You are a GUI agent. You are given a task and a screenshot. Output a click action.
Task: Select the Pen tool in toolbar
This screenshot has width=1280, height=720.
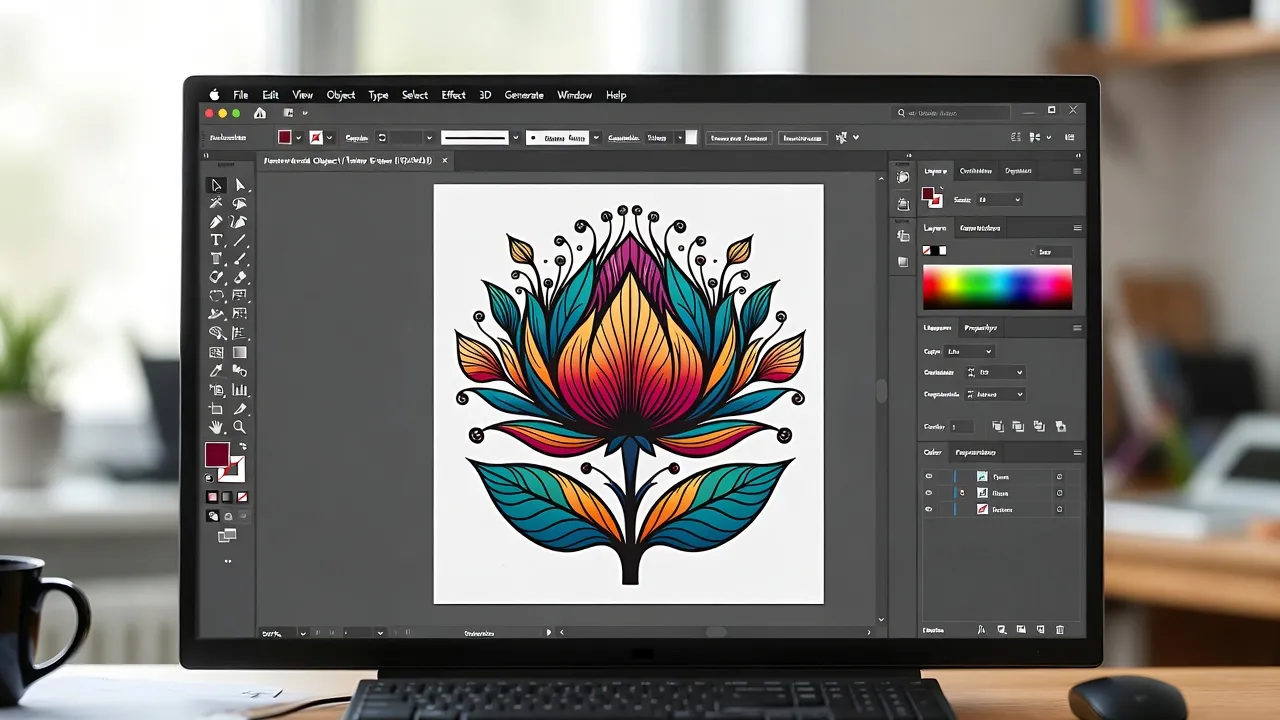216,222
